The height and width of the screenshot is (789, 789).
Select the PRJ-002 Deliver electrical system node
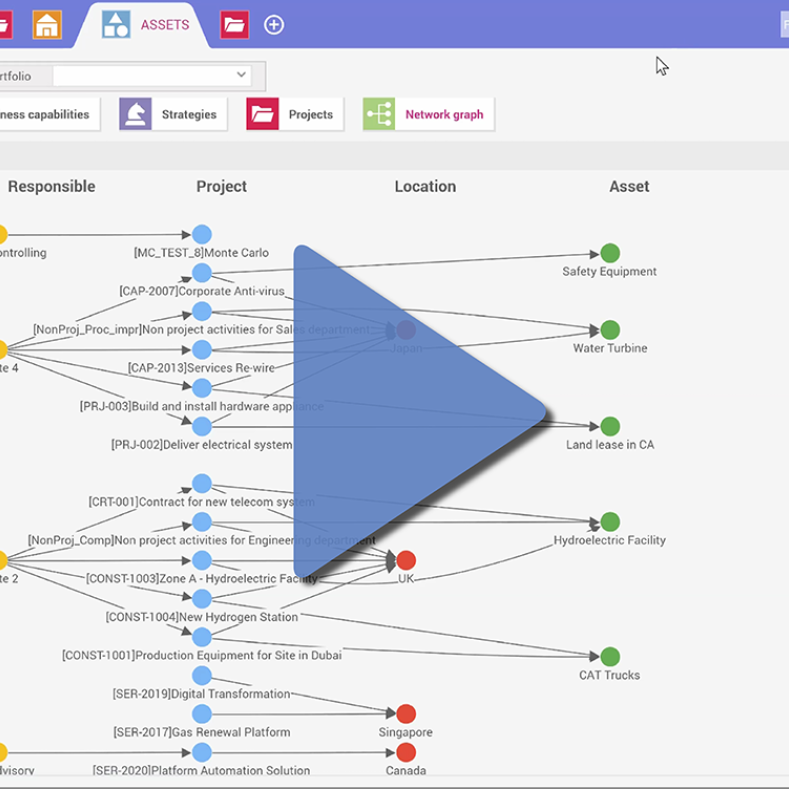(x=202, y=427)
